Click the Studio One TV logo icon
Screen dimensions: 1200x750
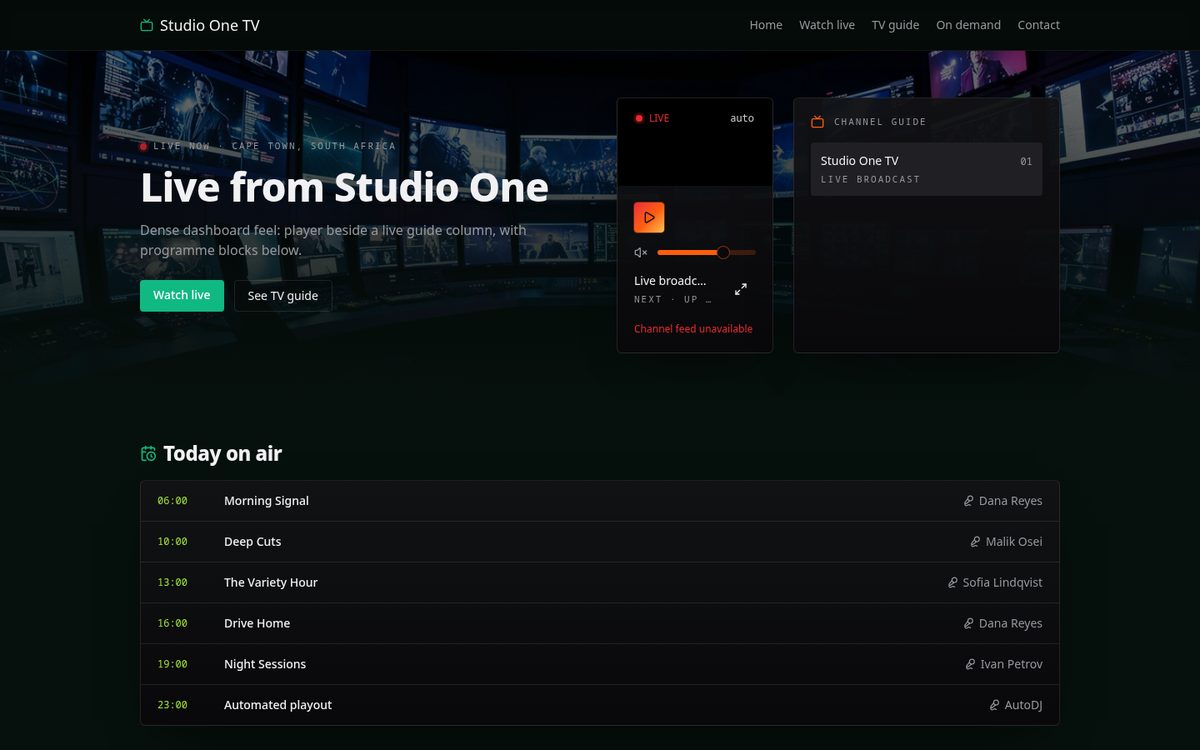147,25
